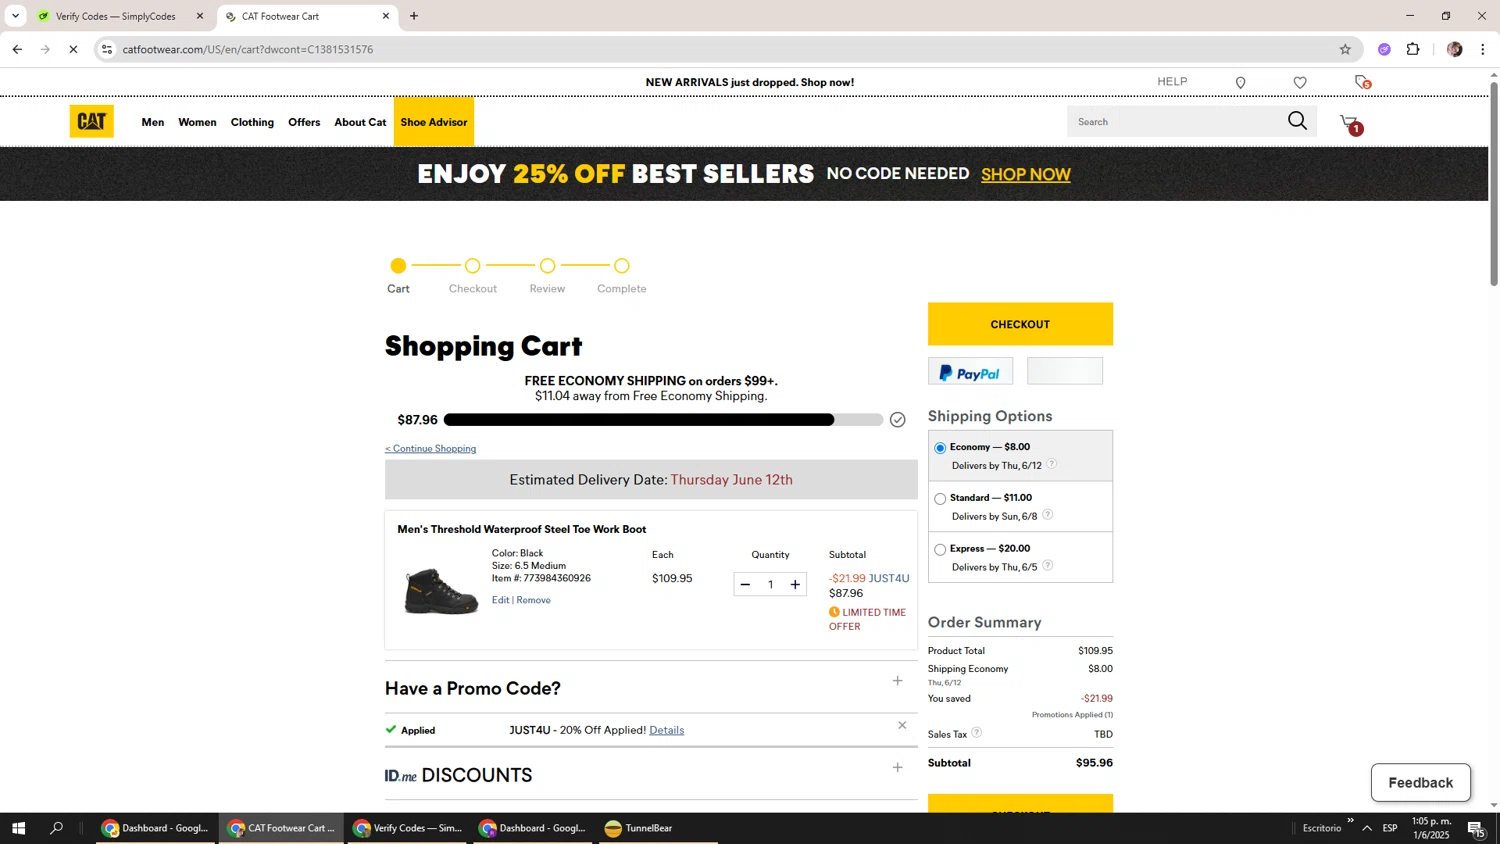The height and width of the screenshot is (844, 1500).
Task: Open the HELP link in header
Action: [1172, 82]
